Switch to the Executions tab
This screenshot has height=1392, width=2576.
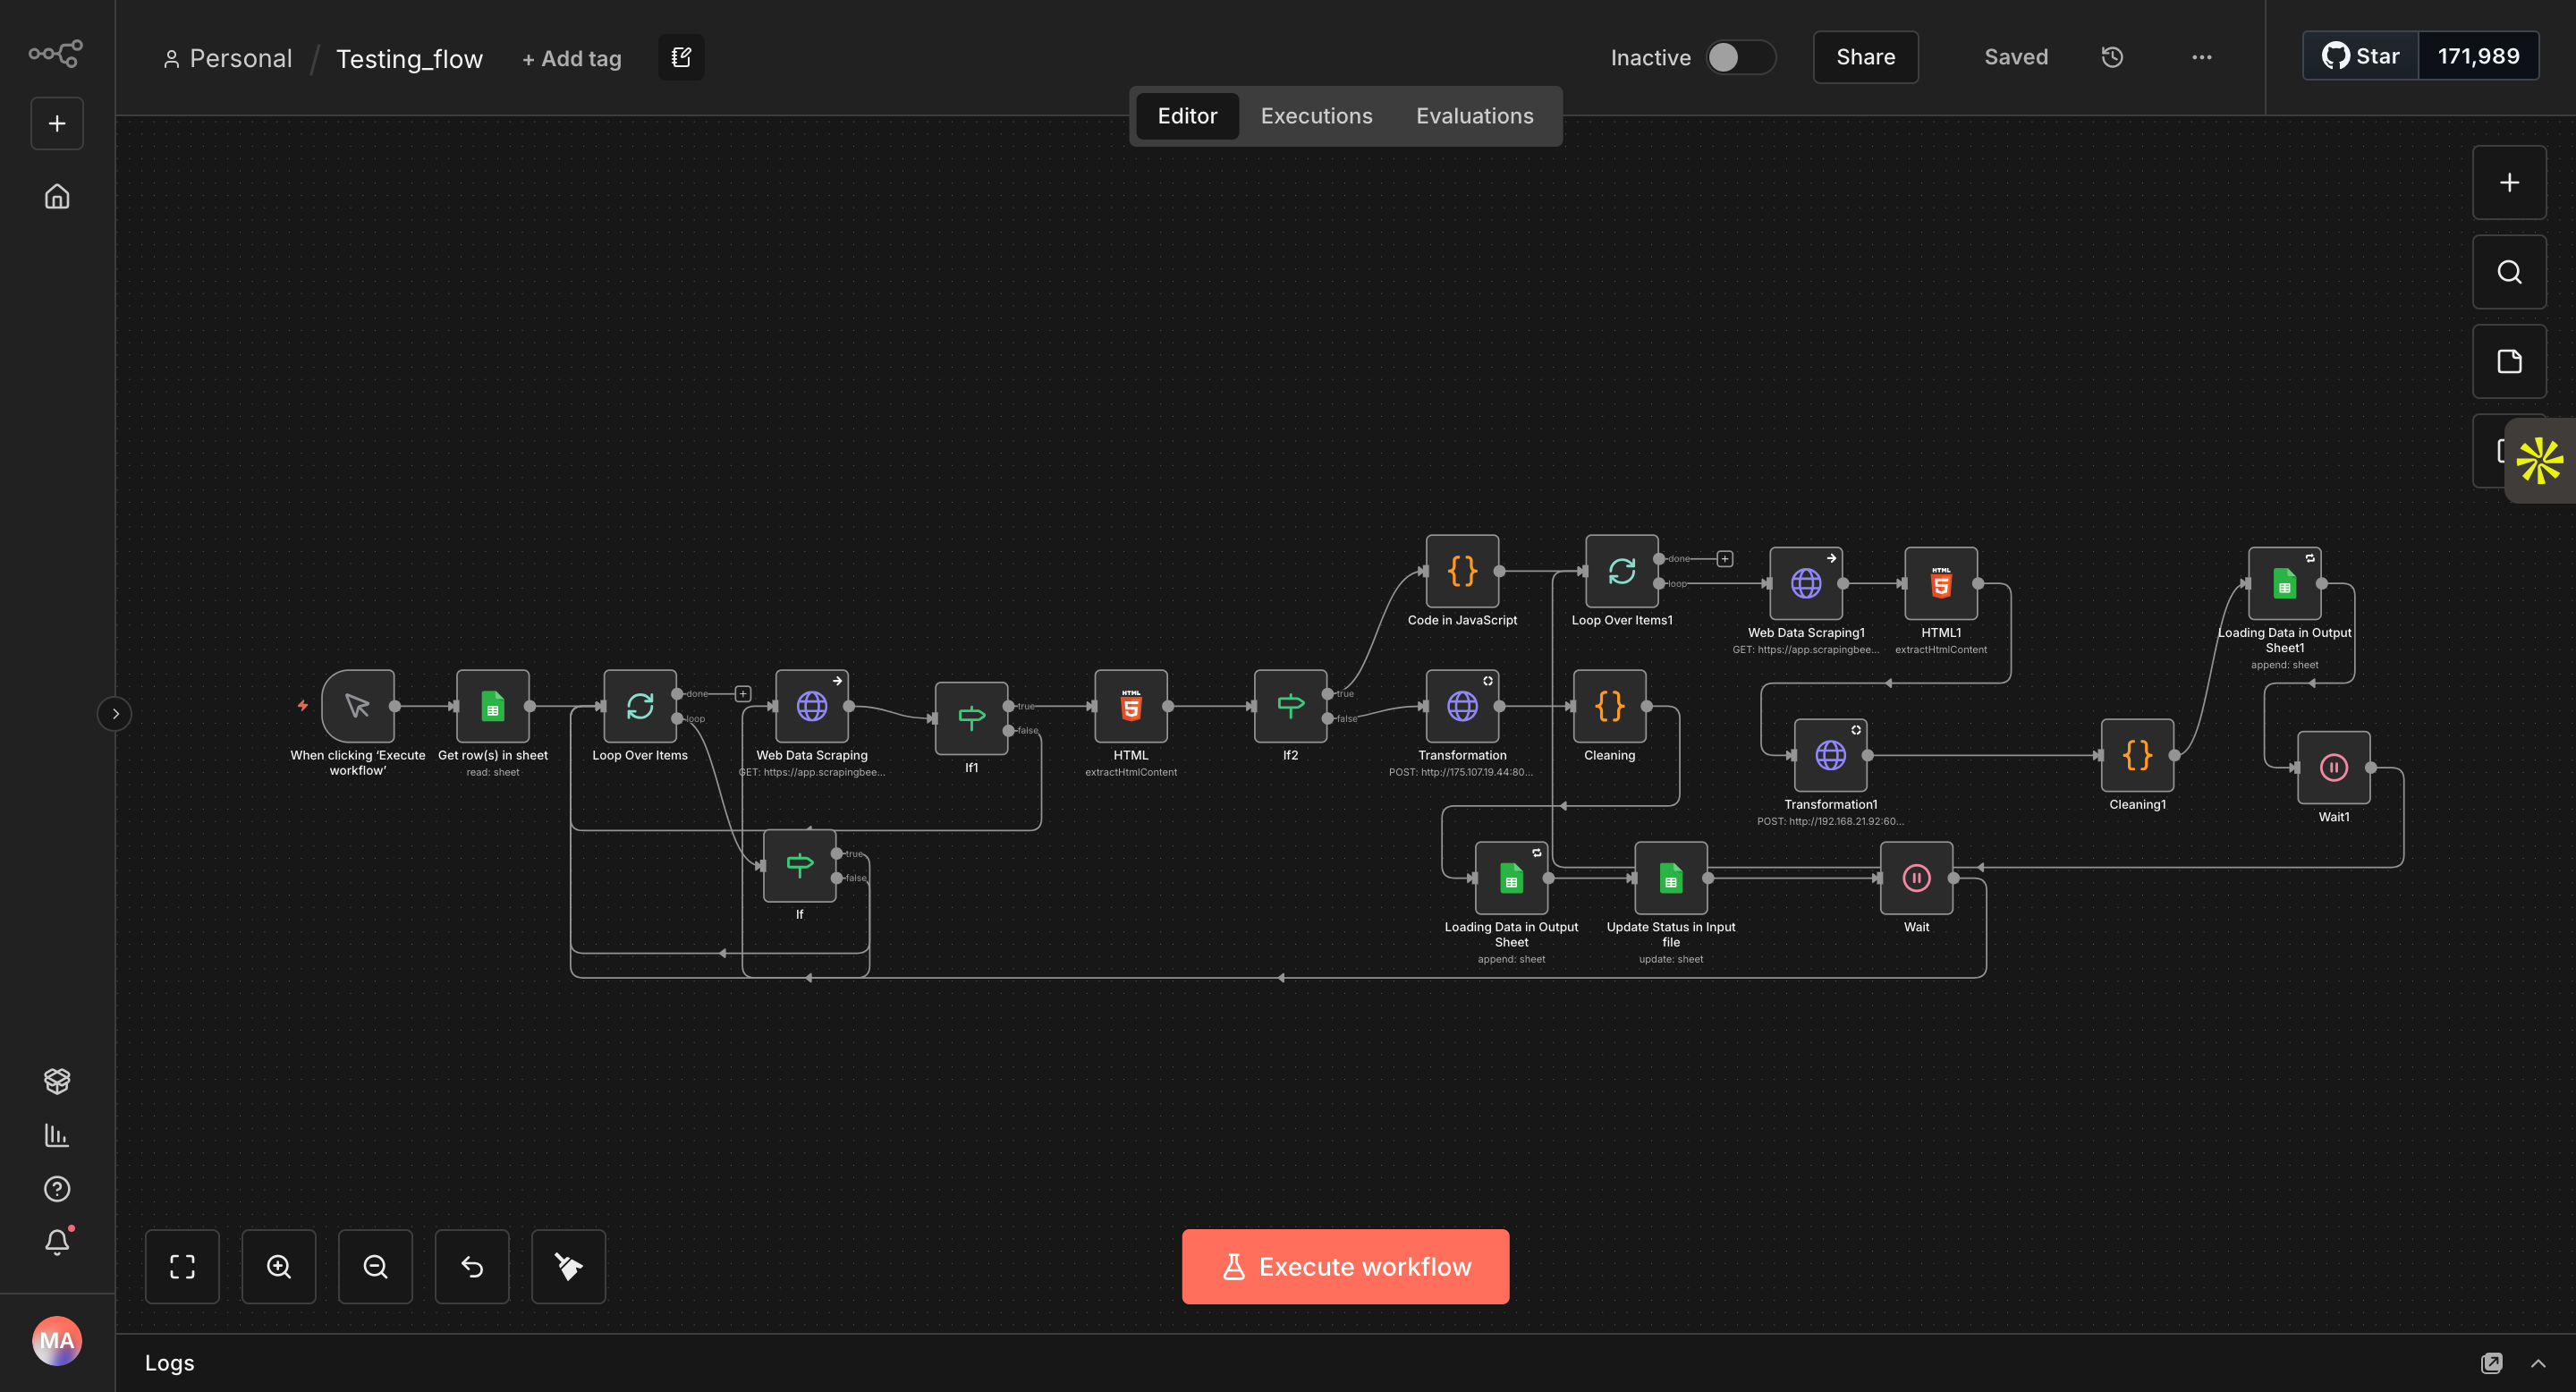point(1316,116)
